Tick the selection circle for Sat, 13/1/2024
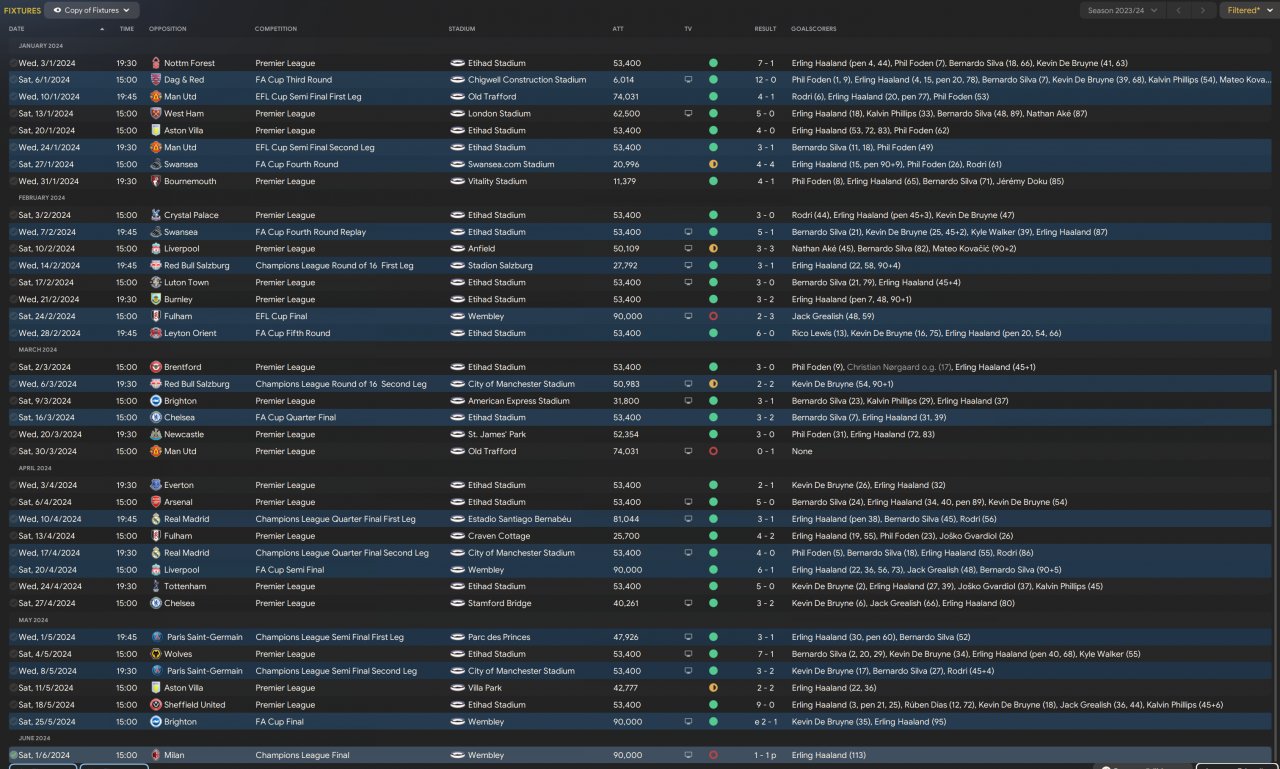Viewport: 1280px width, 769px height. [13, 114]
